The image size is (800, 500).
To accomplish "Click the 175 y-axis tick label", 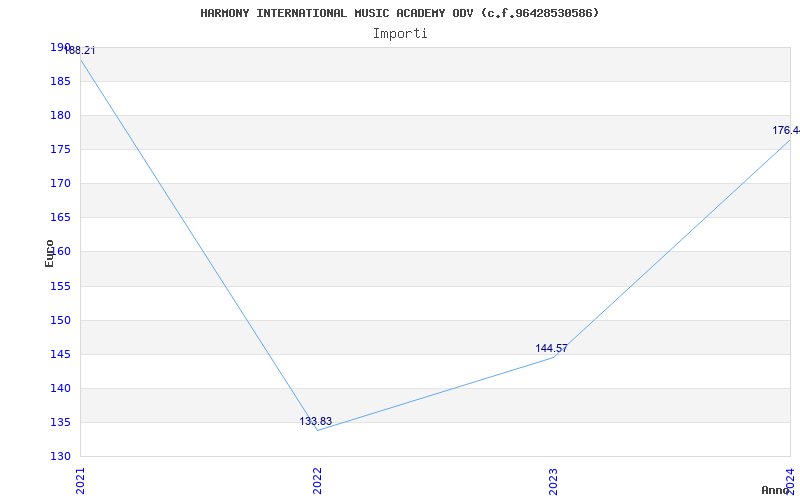I will pos(60,150).
